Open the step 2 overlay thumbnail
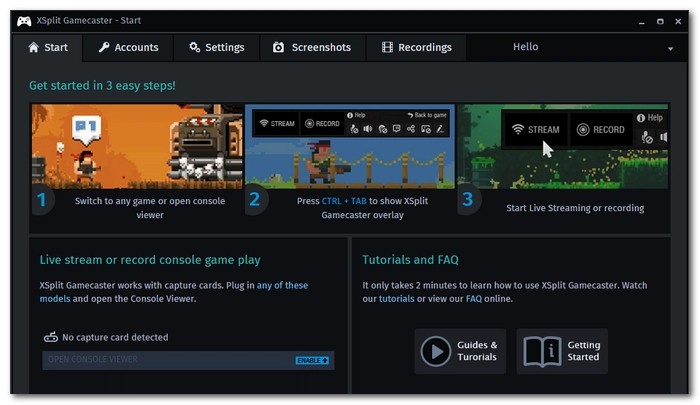The height and width of the screenshot is (405, 700). tap(350, 146)
